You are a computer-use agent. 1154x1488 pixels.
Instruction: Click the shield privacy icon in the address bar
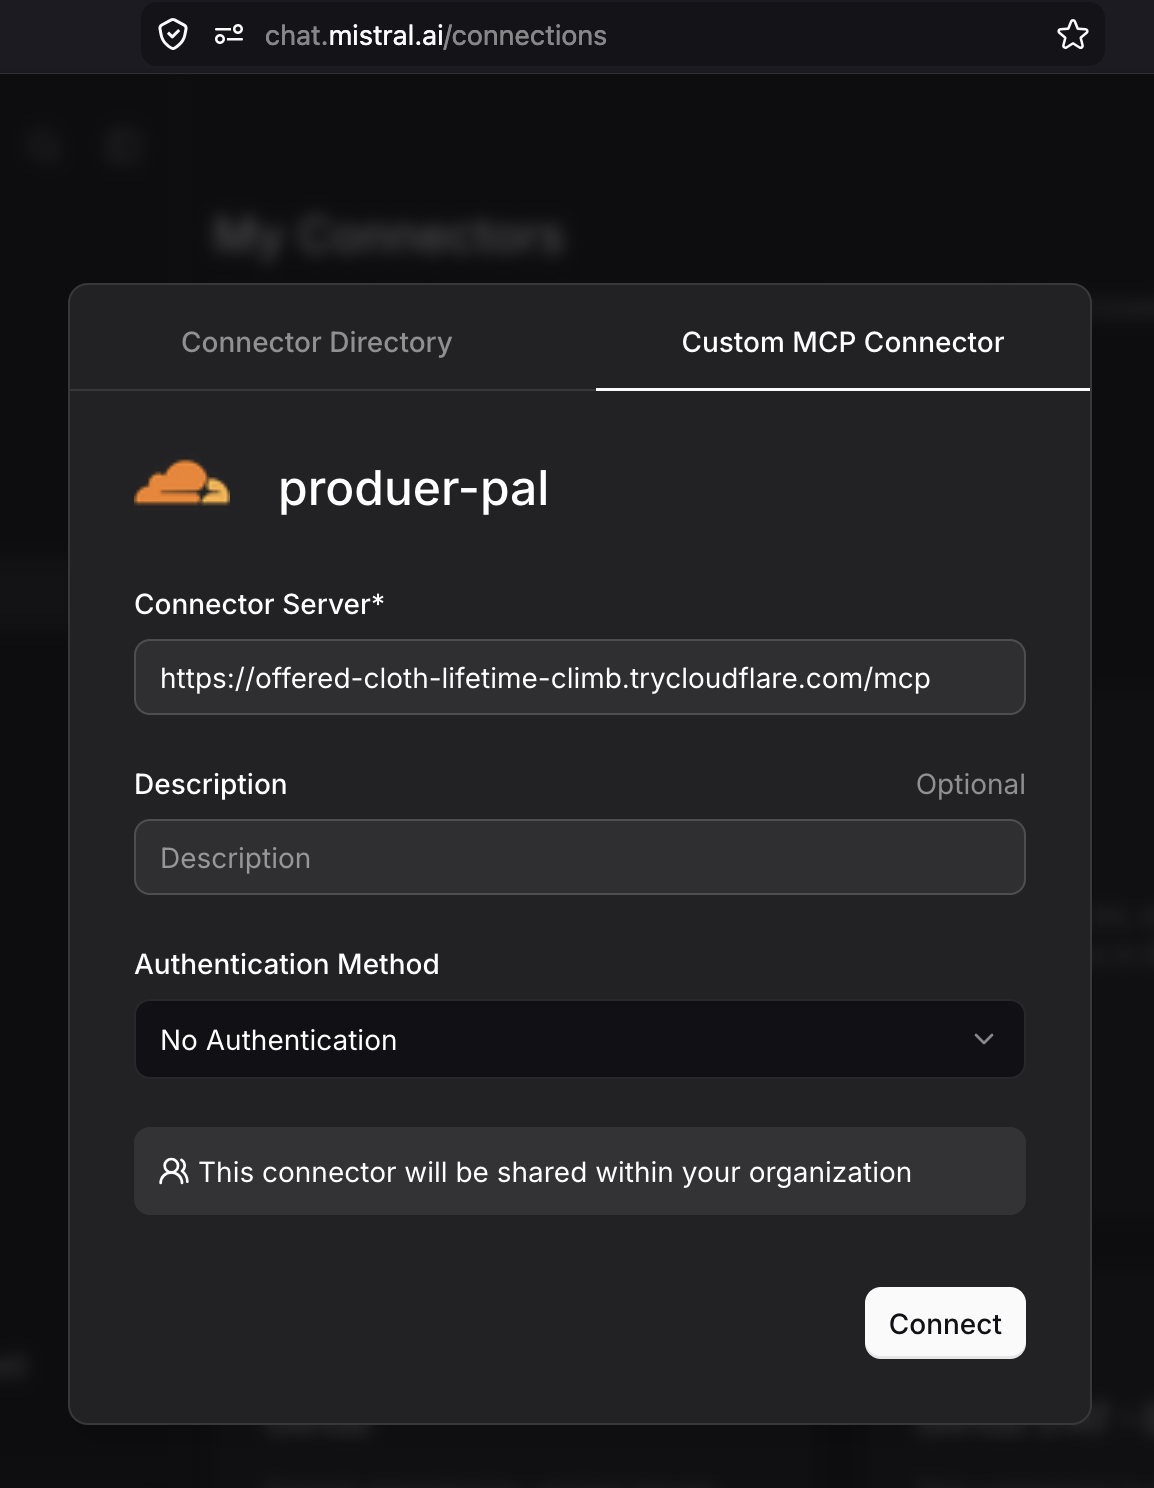coord(174,35)
